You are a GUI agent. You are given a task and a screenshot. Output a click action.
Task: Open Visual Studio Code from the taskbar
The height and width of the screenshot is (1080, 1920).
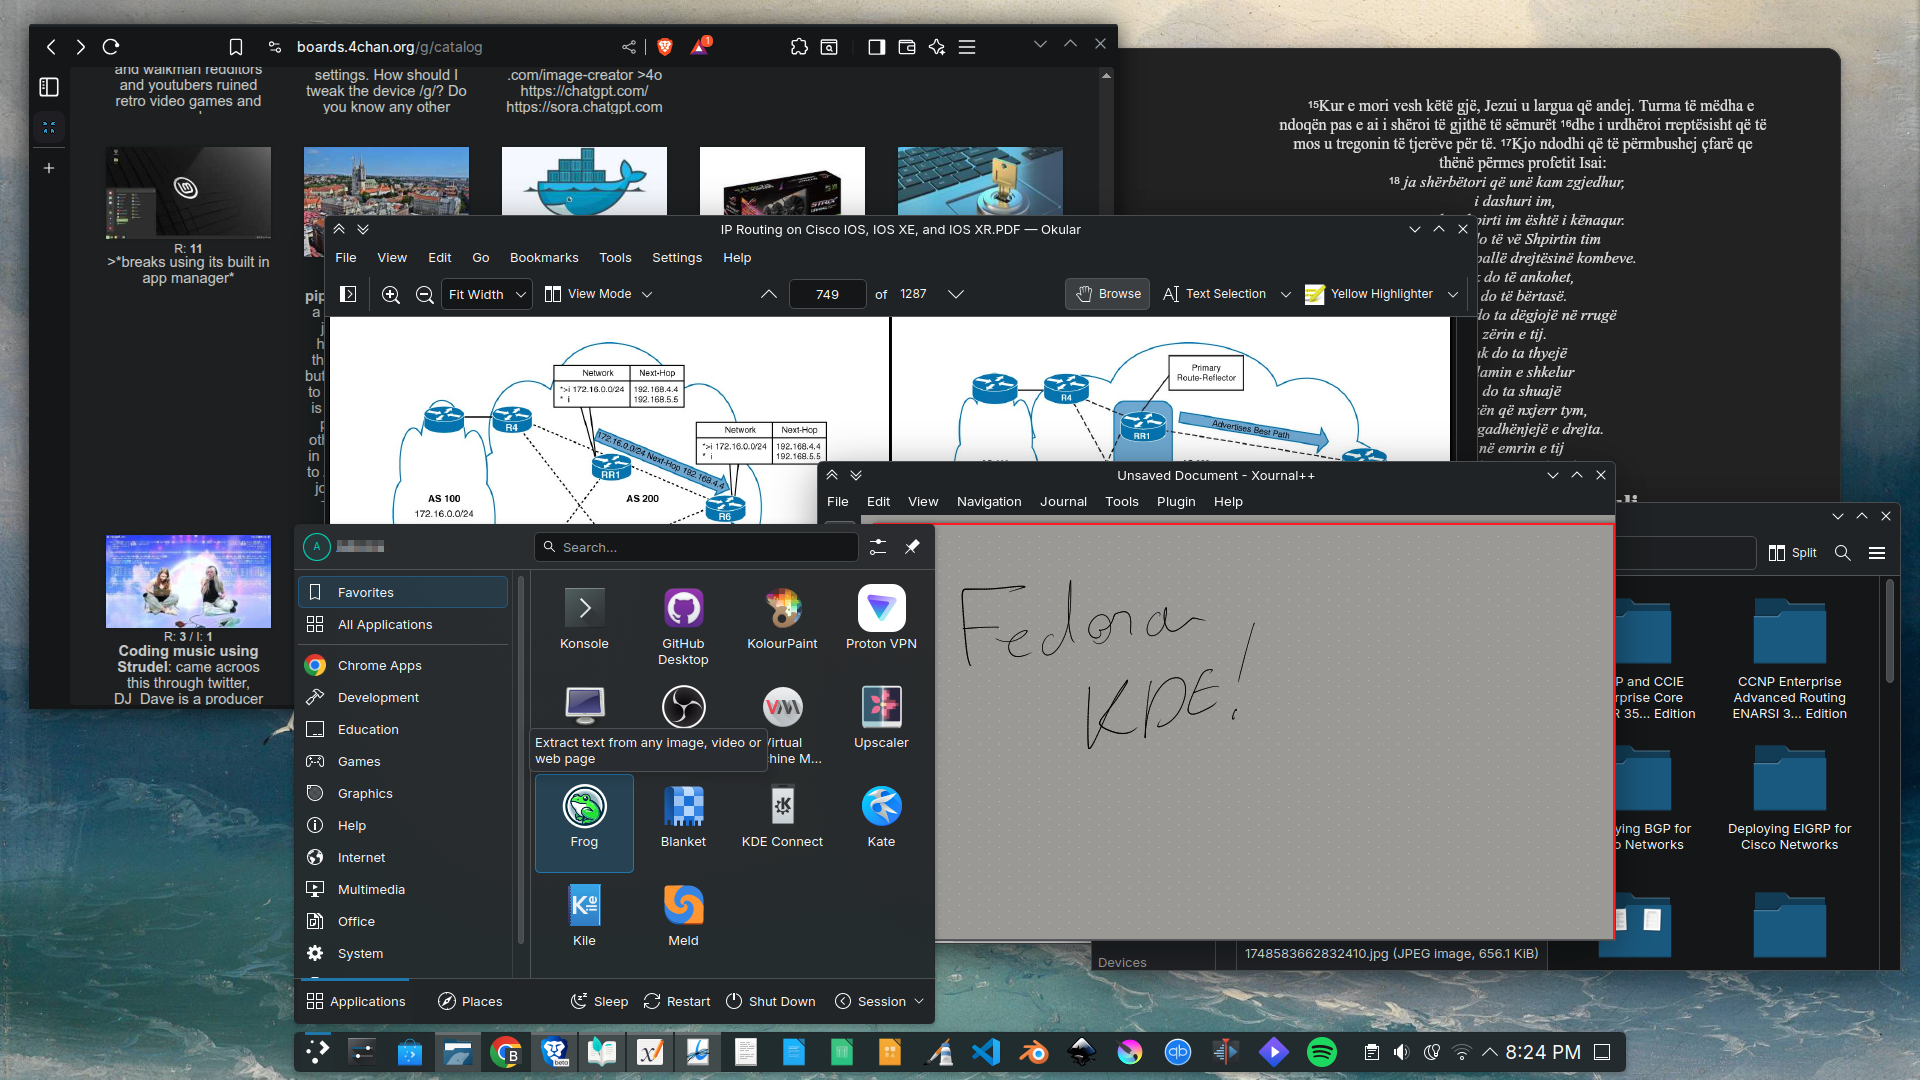coord(986,1052)
